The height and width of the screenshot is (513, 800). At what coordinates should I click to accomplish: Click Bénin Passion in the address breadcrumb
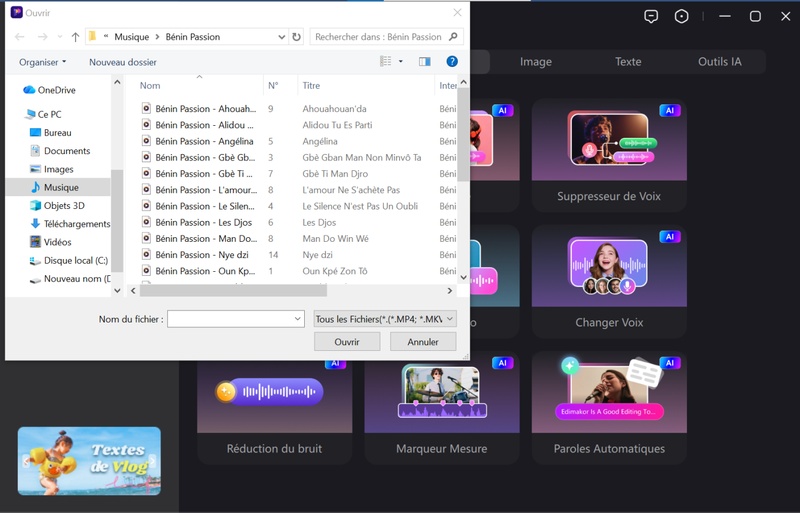tap(193, 37)
